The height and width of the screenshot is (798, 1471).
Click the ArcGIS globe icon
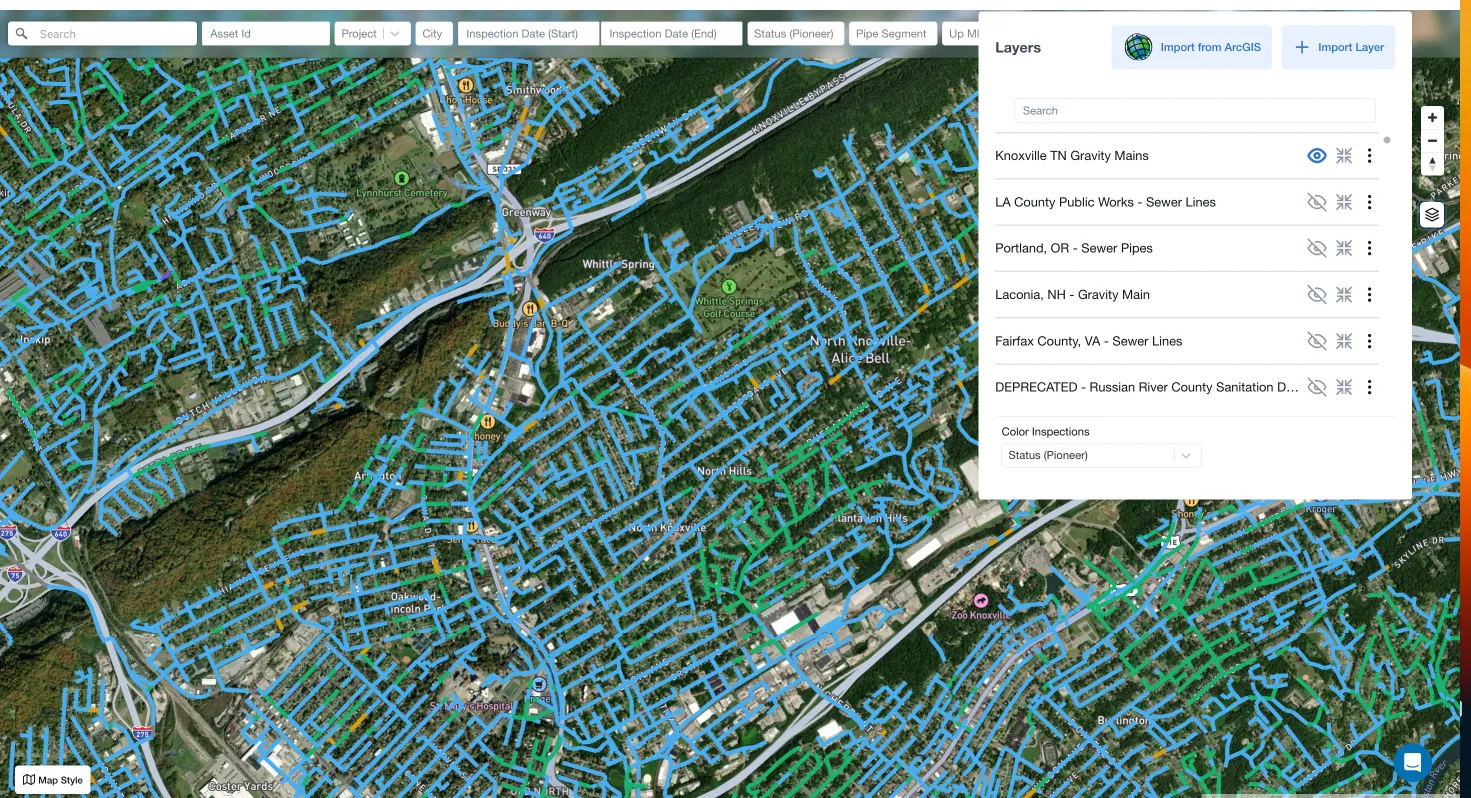pyautogui.click(x=1138, y=47)
